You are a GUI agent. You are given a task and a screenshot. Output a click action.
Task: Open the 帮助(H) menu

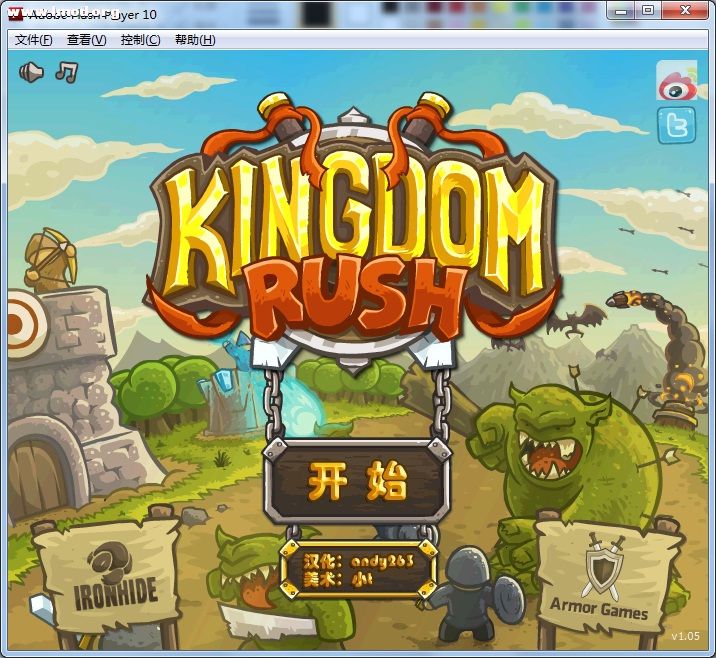195,40
